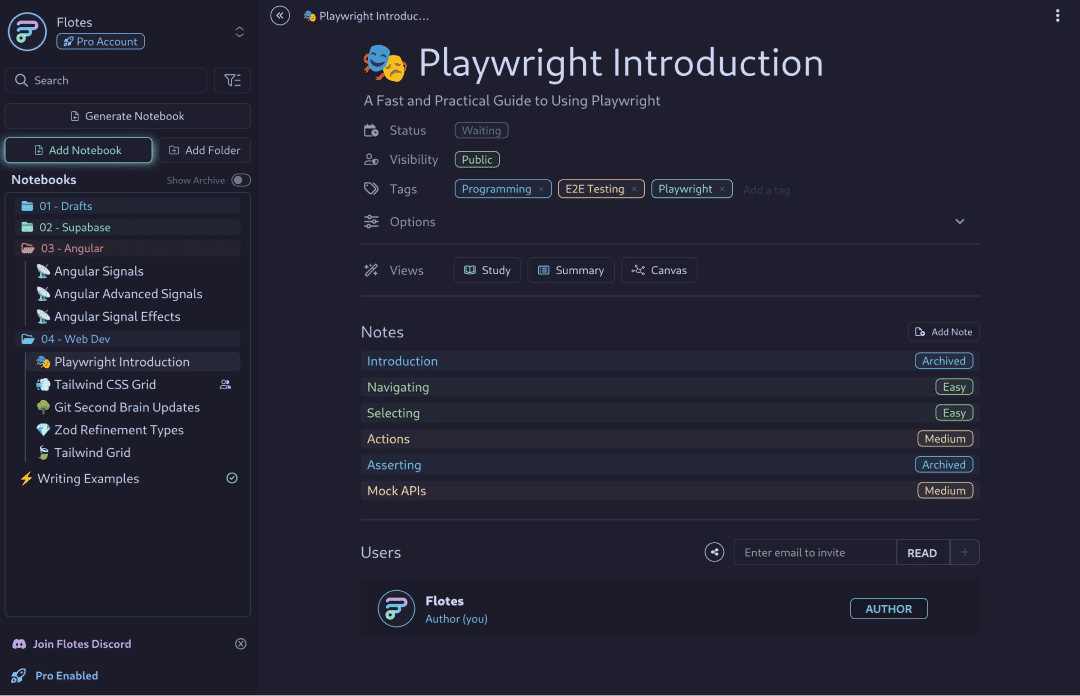Screen dimensions: 1080x696
Task: Click the shared-users icon on Tailwind CSS Grid
Action: click(225, 384)
